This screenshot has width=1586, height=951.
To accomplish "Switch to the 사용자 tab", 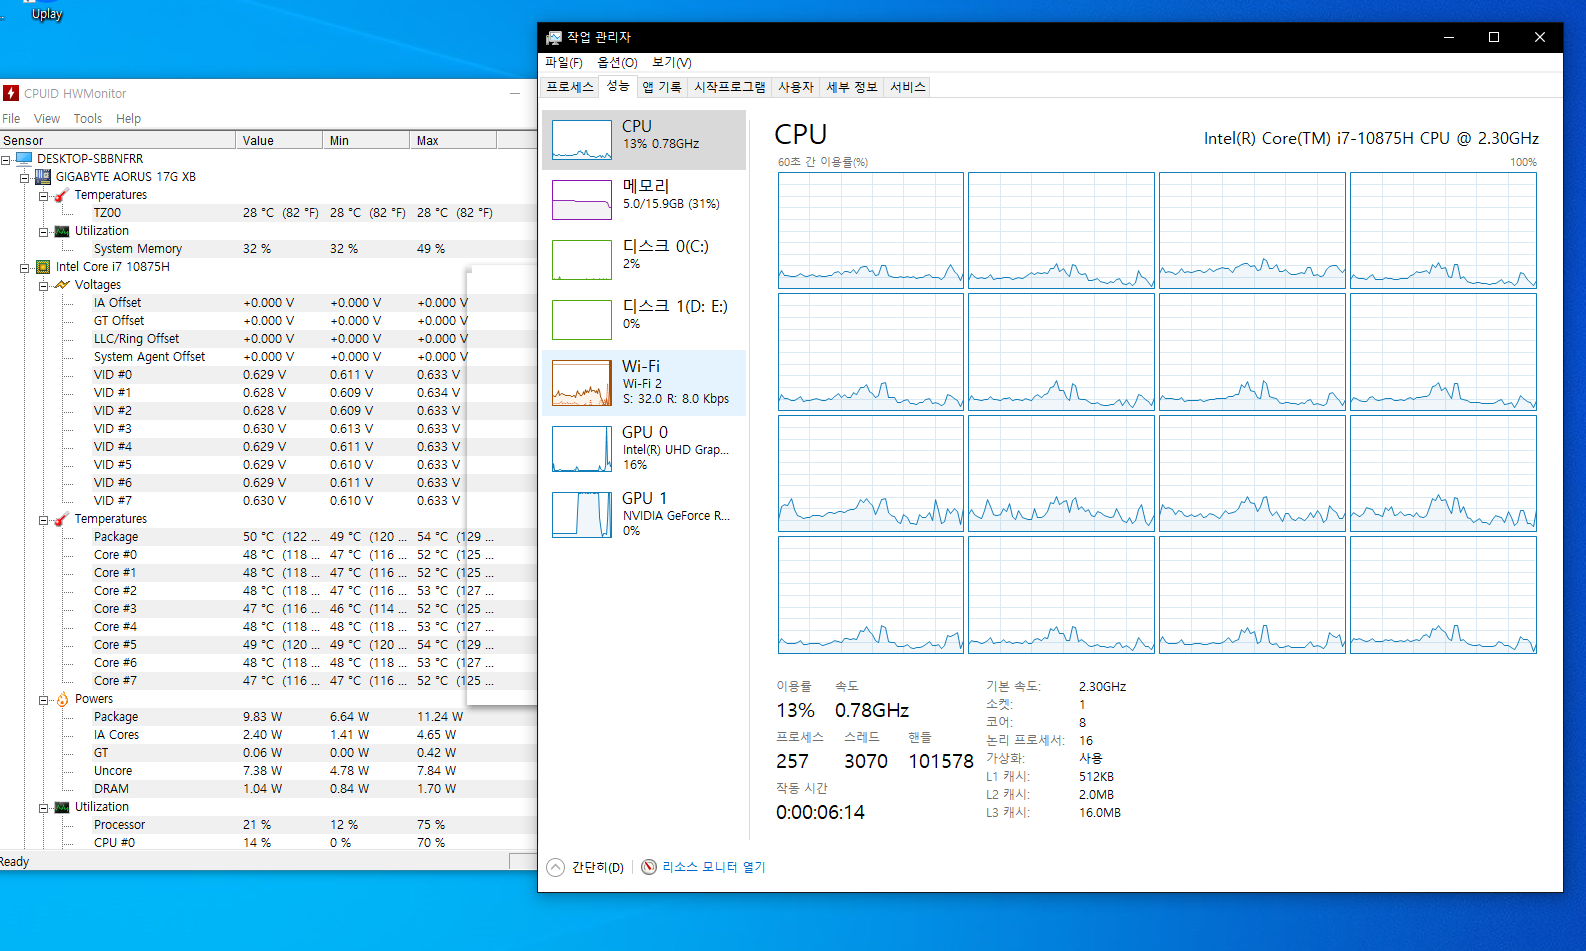I will tap(796, 87).
